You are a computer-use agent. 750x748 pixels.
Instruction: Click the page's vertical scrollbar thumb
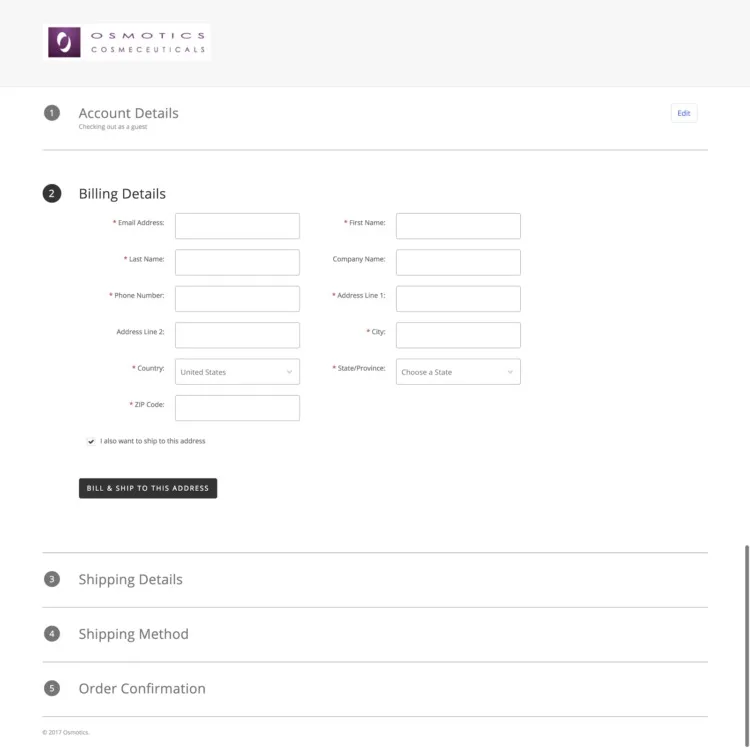click(x=747, y=646)
